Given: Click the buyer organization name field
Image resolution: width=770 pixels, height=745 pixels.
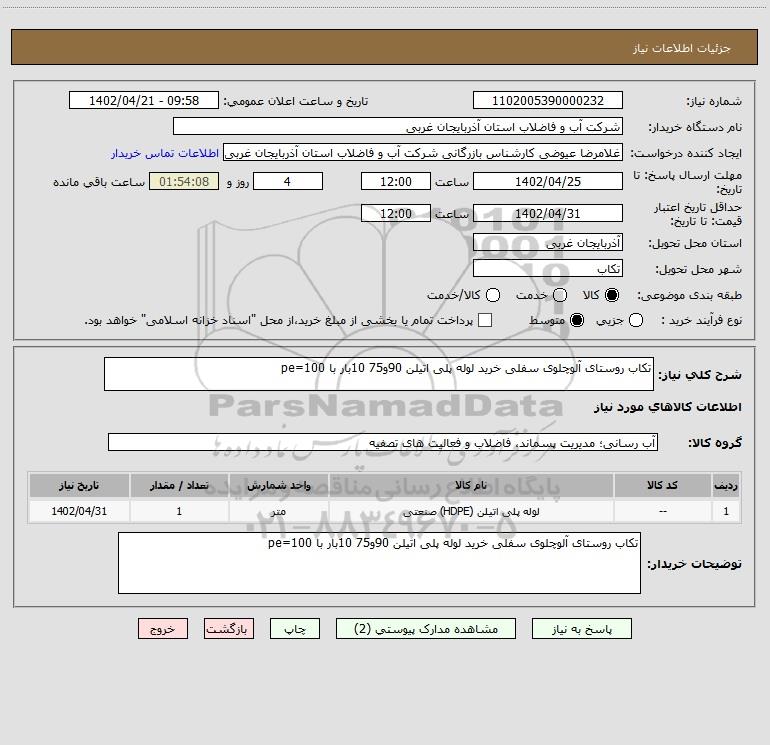Looking at the screenshot, I should [398, 126].
